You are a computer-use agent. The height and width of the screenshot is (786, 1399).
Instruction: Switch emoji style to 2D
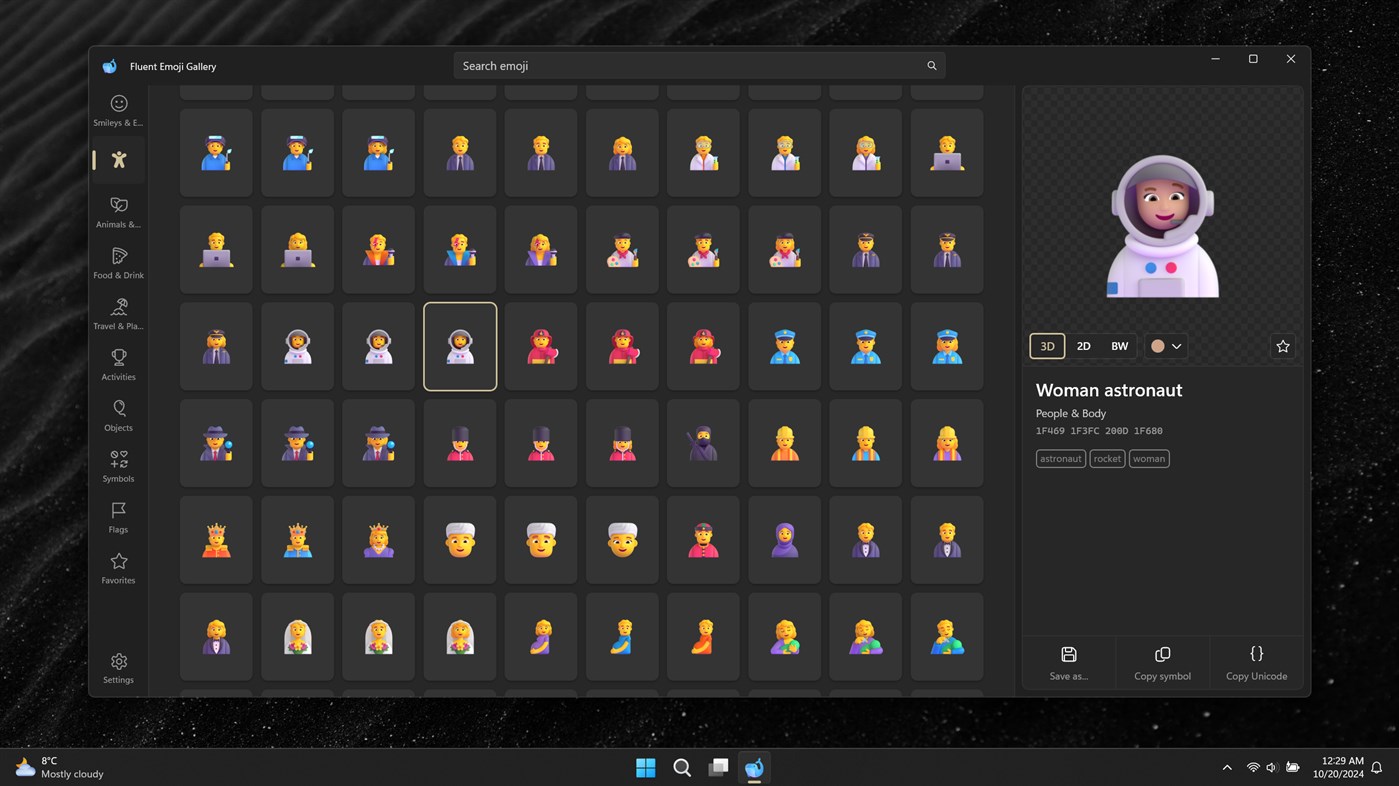point(1083,345)
